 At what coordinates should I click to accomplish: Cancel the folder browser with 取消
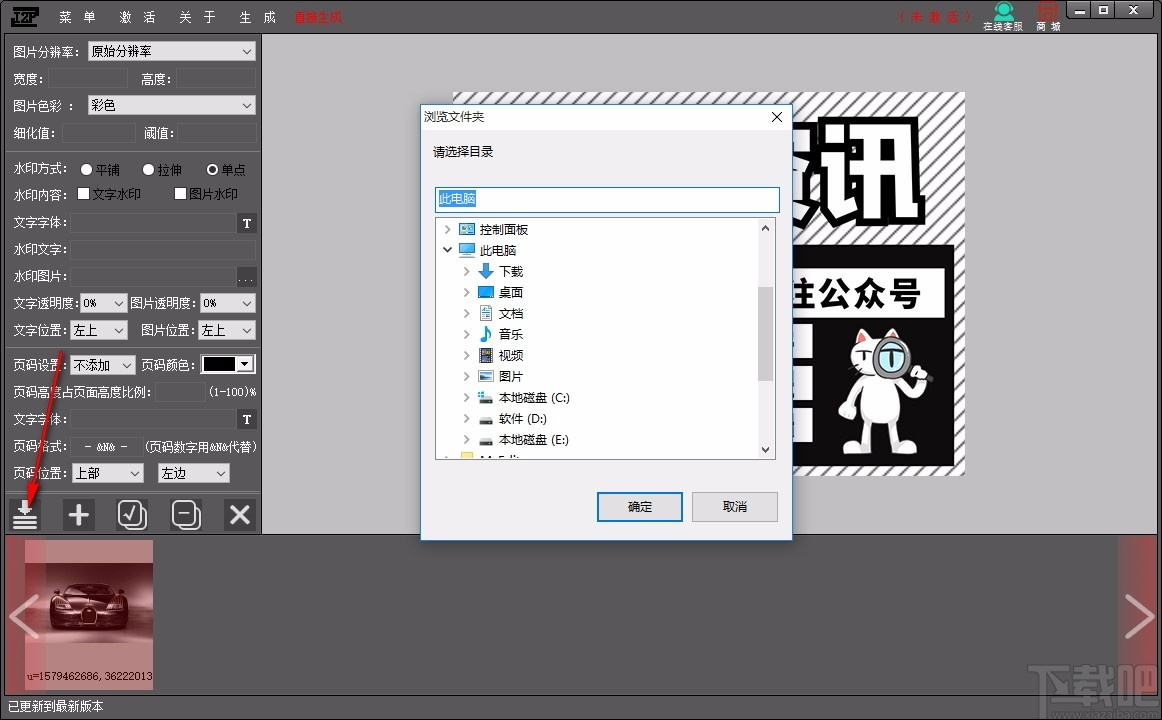[735, 506]
